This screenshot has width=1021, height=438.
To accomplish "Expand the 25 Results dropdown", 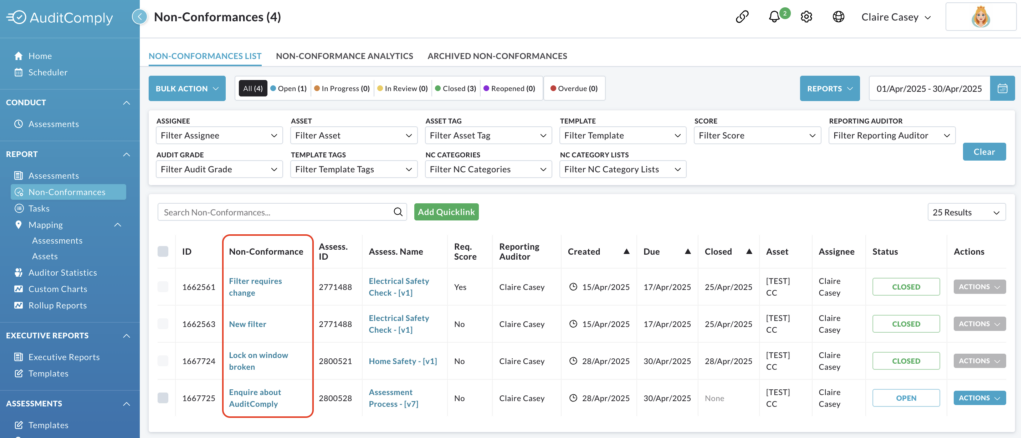I will pyautogui.click(x=966, y=212).
